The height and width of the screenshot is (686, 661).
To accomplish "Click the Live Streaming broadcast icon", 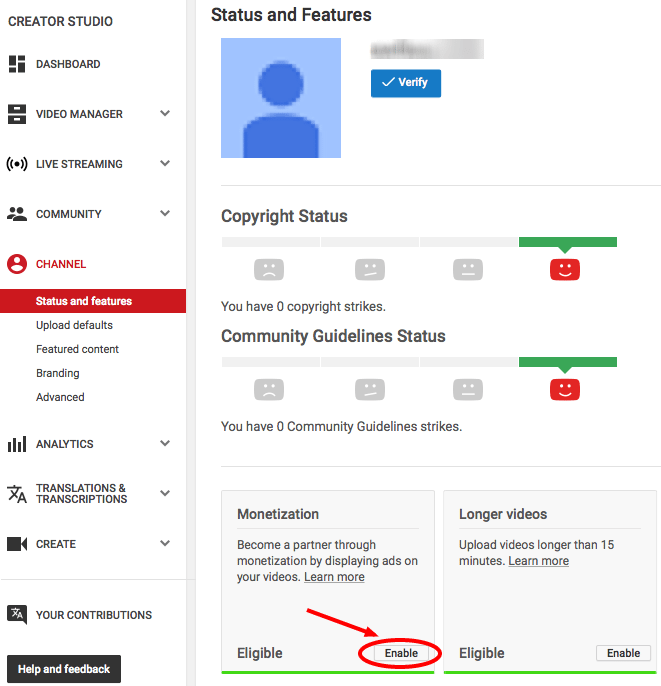I will 17,164.
